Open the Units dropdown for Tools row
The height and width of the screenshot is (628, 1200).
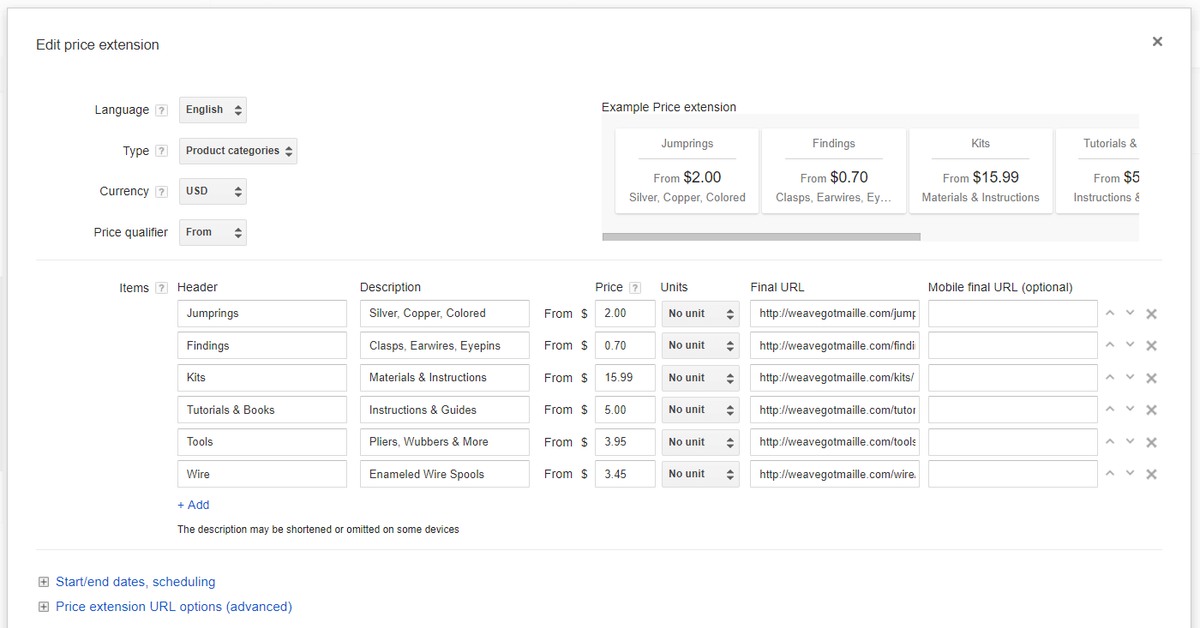click(700, 442)
